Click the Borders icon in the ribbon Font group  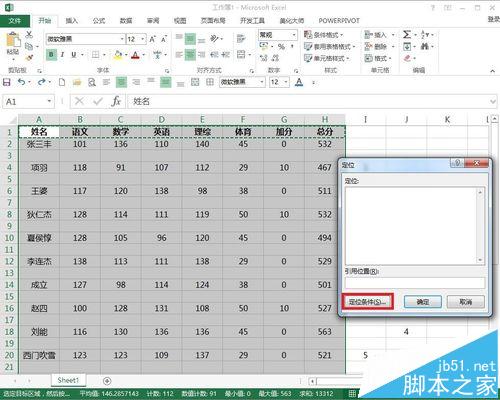(x=96, y=54)
